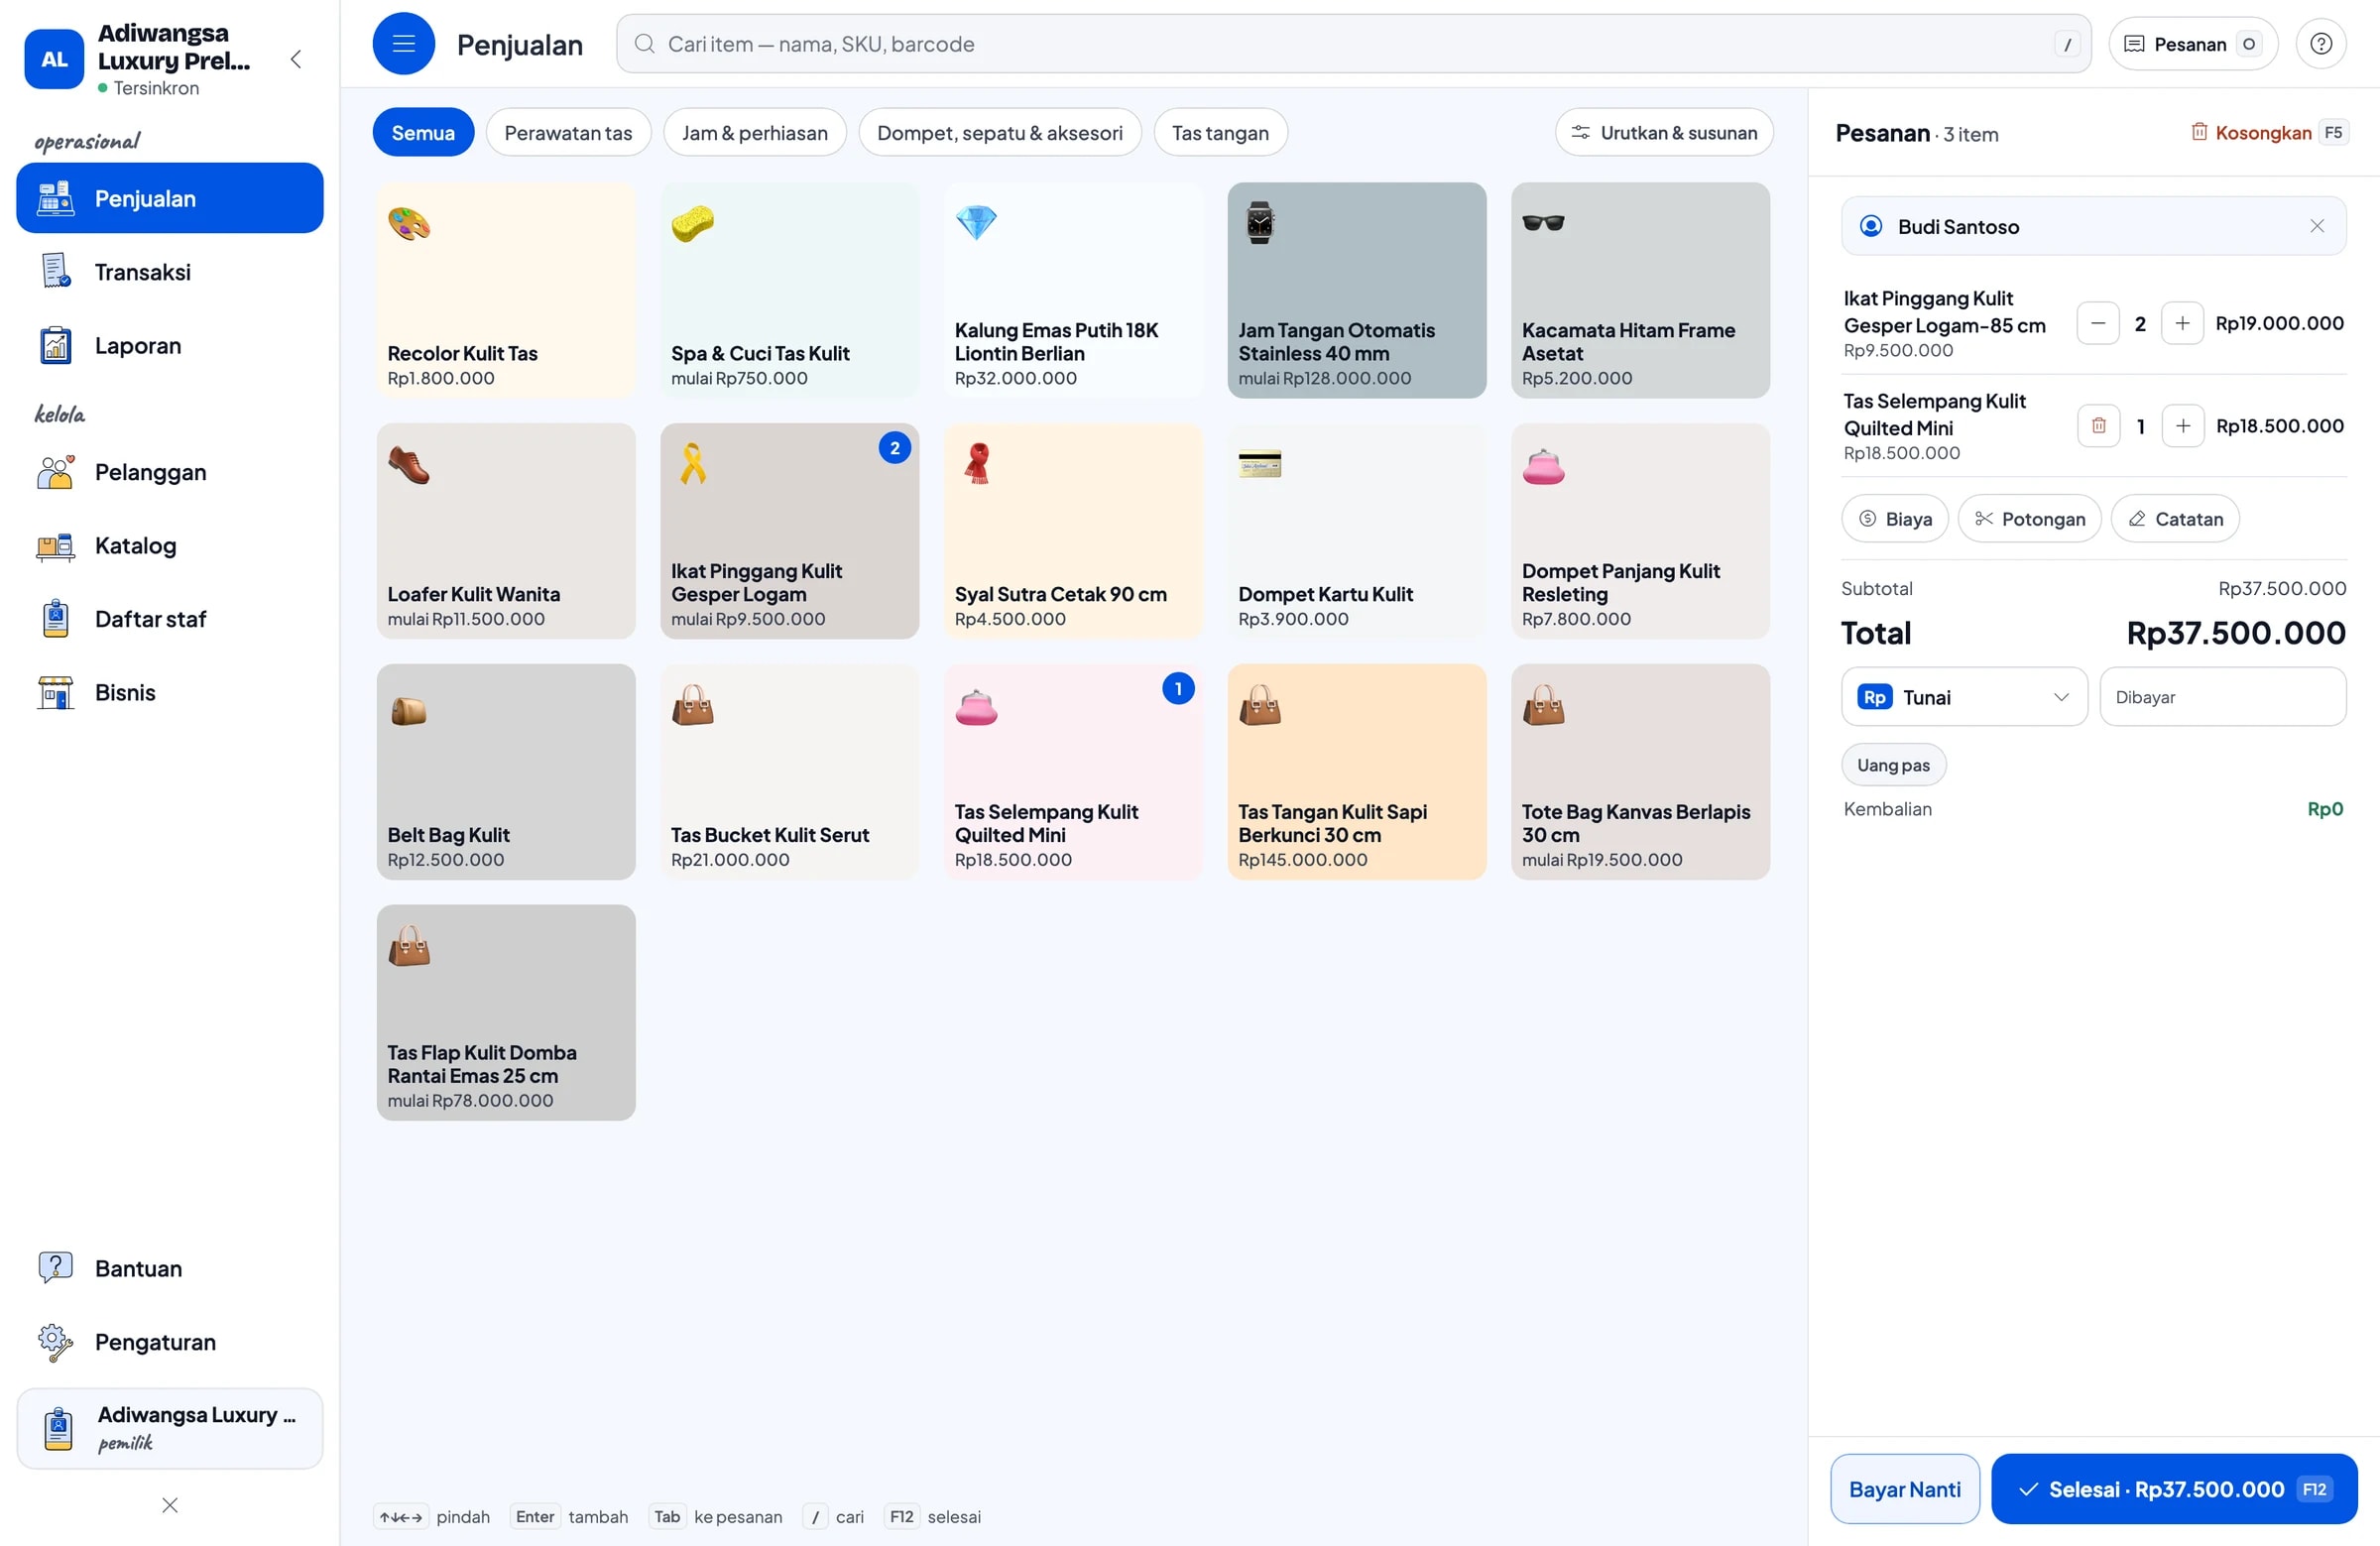Increase Tas Selempang Kulit Quilted Mini quantity
2380x1546 pixels.
click(2182, 426)
